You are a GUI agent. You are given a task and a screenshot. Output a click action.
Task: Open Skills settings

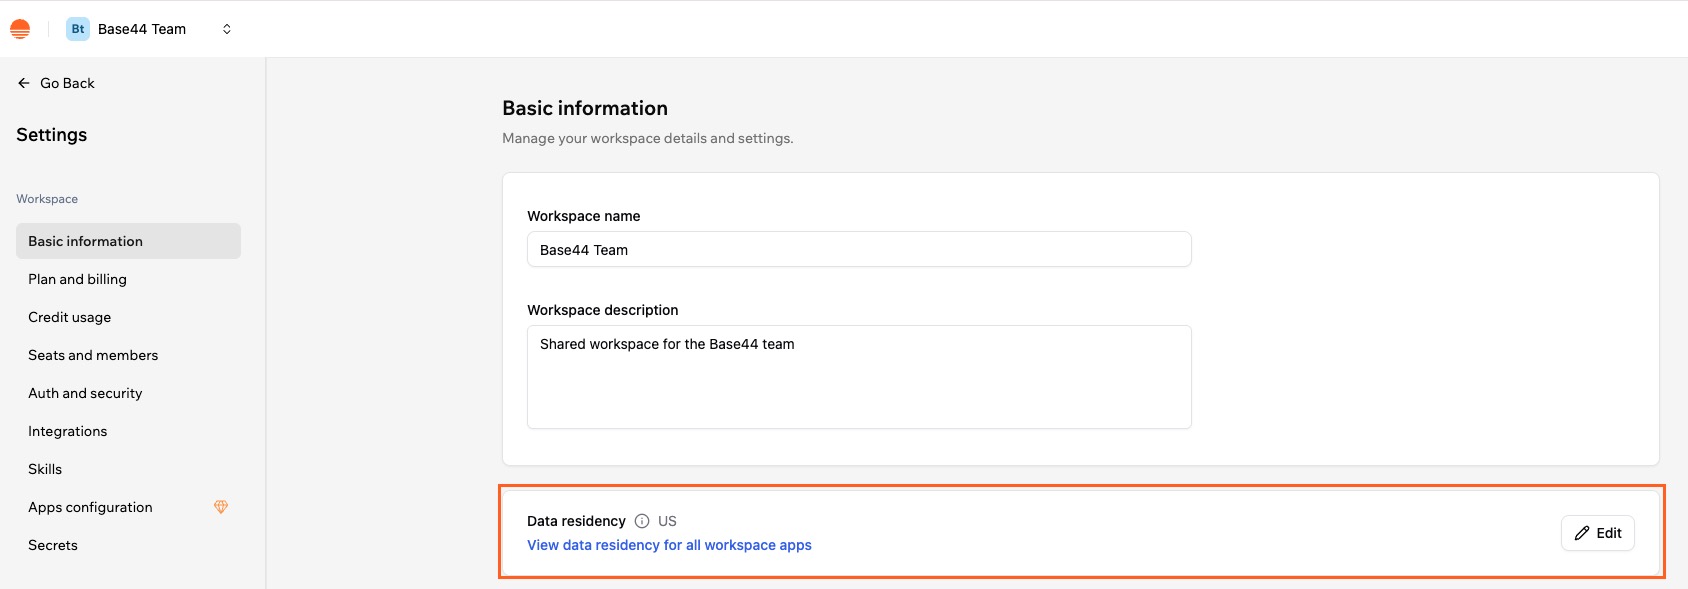pyautogui.click(x=128, y=469)
